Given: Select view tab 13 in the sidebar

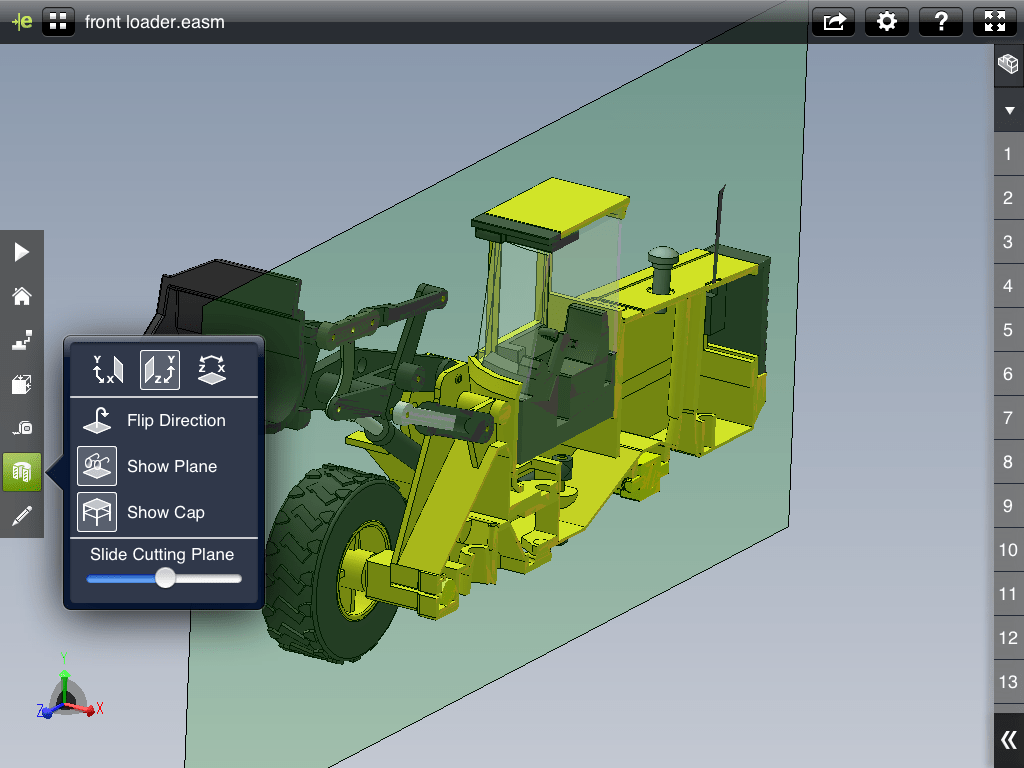Looking at the screenshot, I should point(1008,682).
